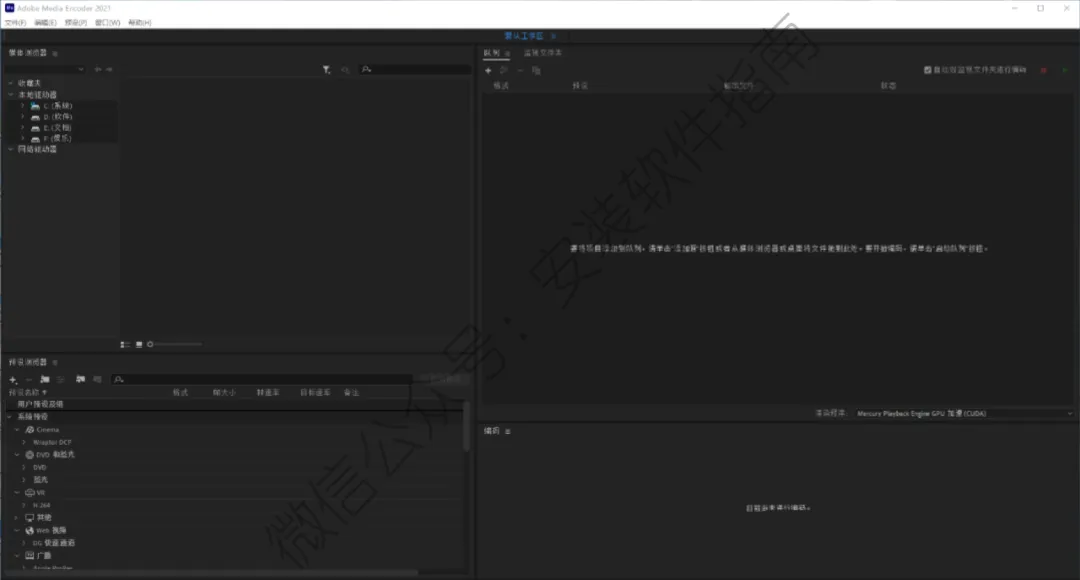Click the red stop queue button
The image size is (1080, 580).
(x=1044, y=70)
